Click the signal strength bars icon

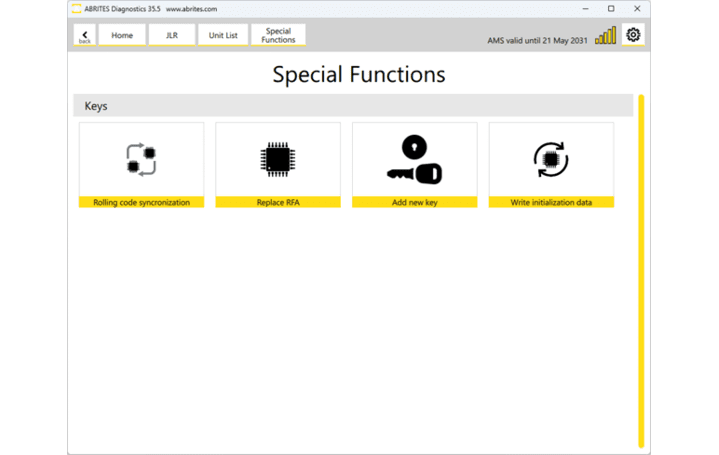605,36
